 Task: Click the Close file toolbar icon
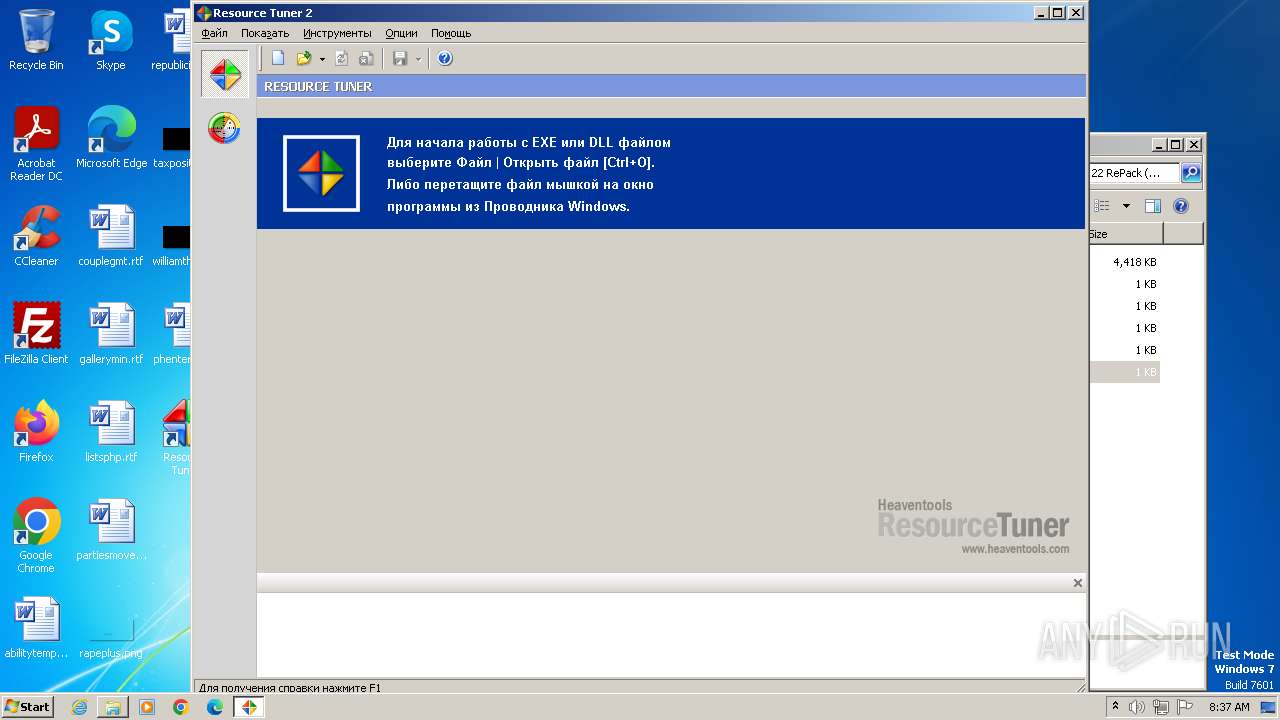pyautogui.click(x=366, y=59)
